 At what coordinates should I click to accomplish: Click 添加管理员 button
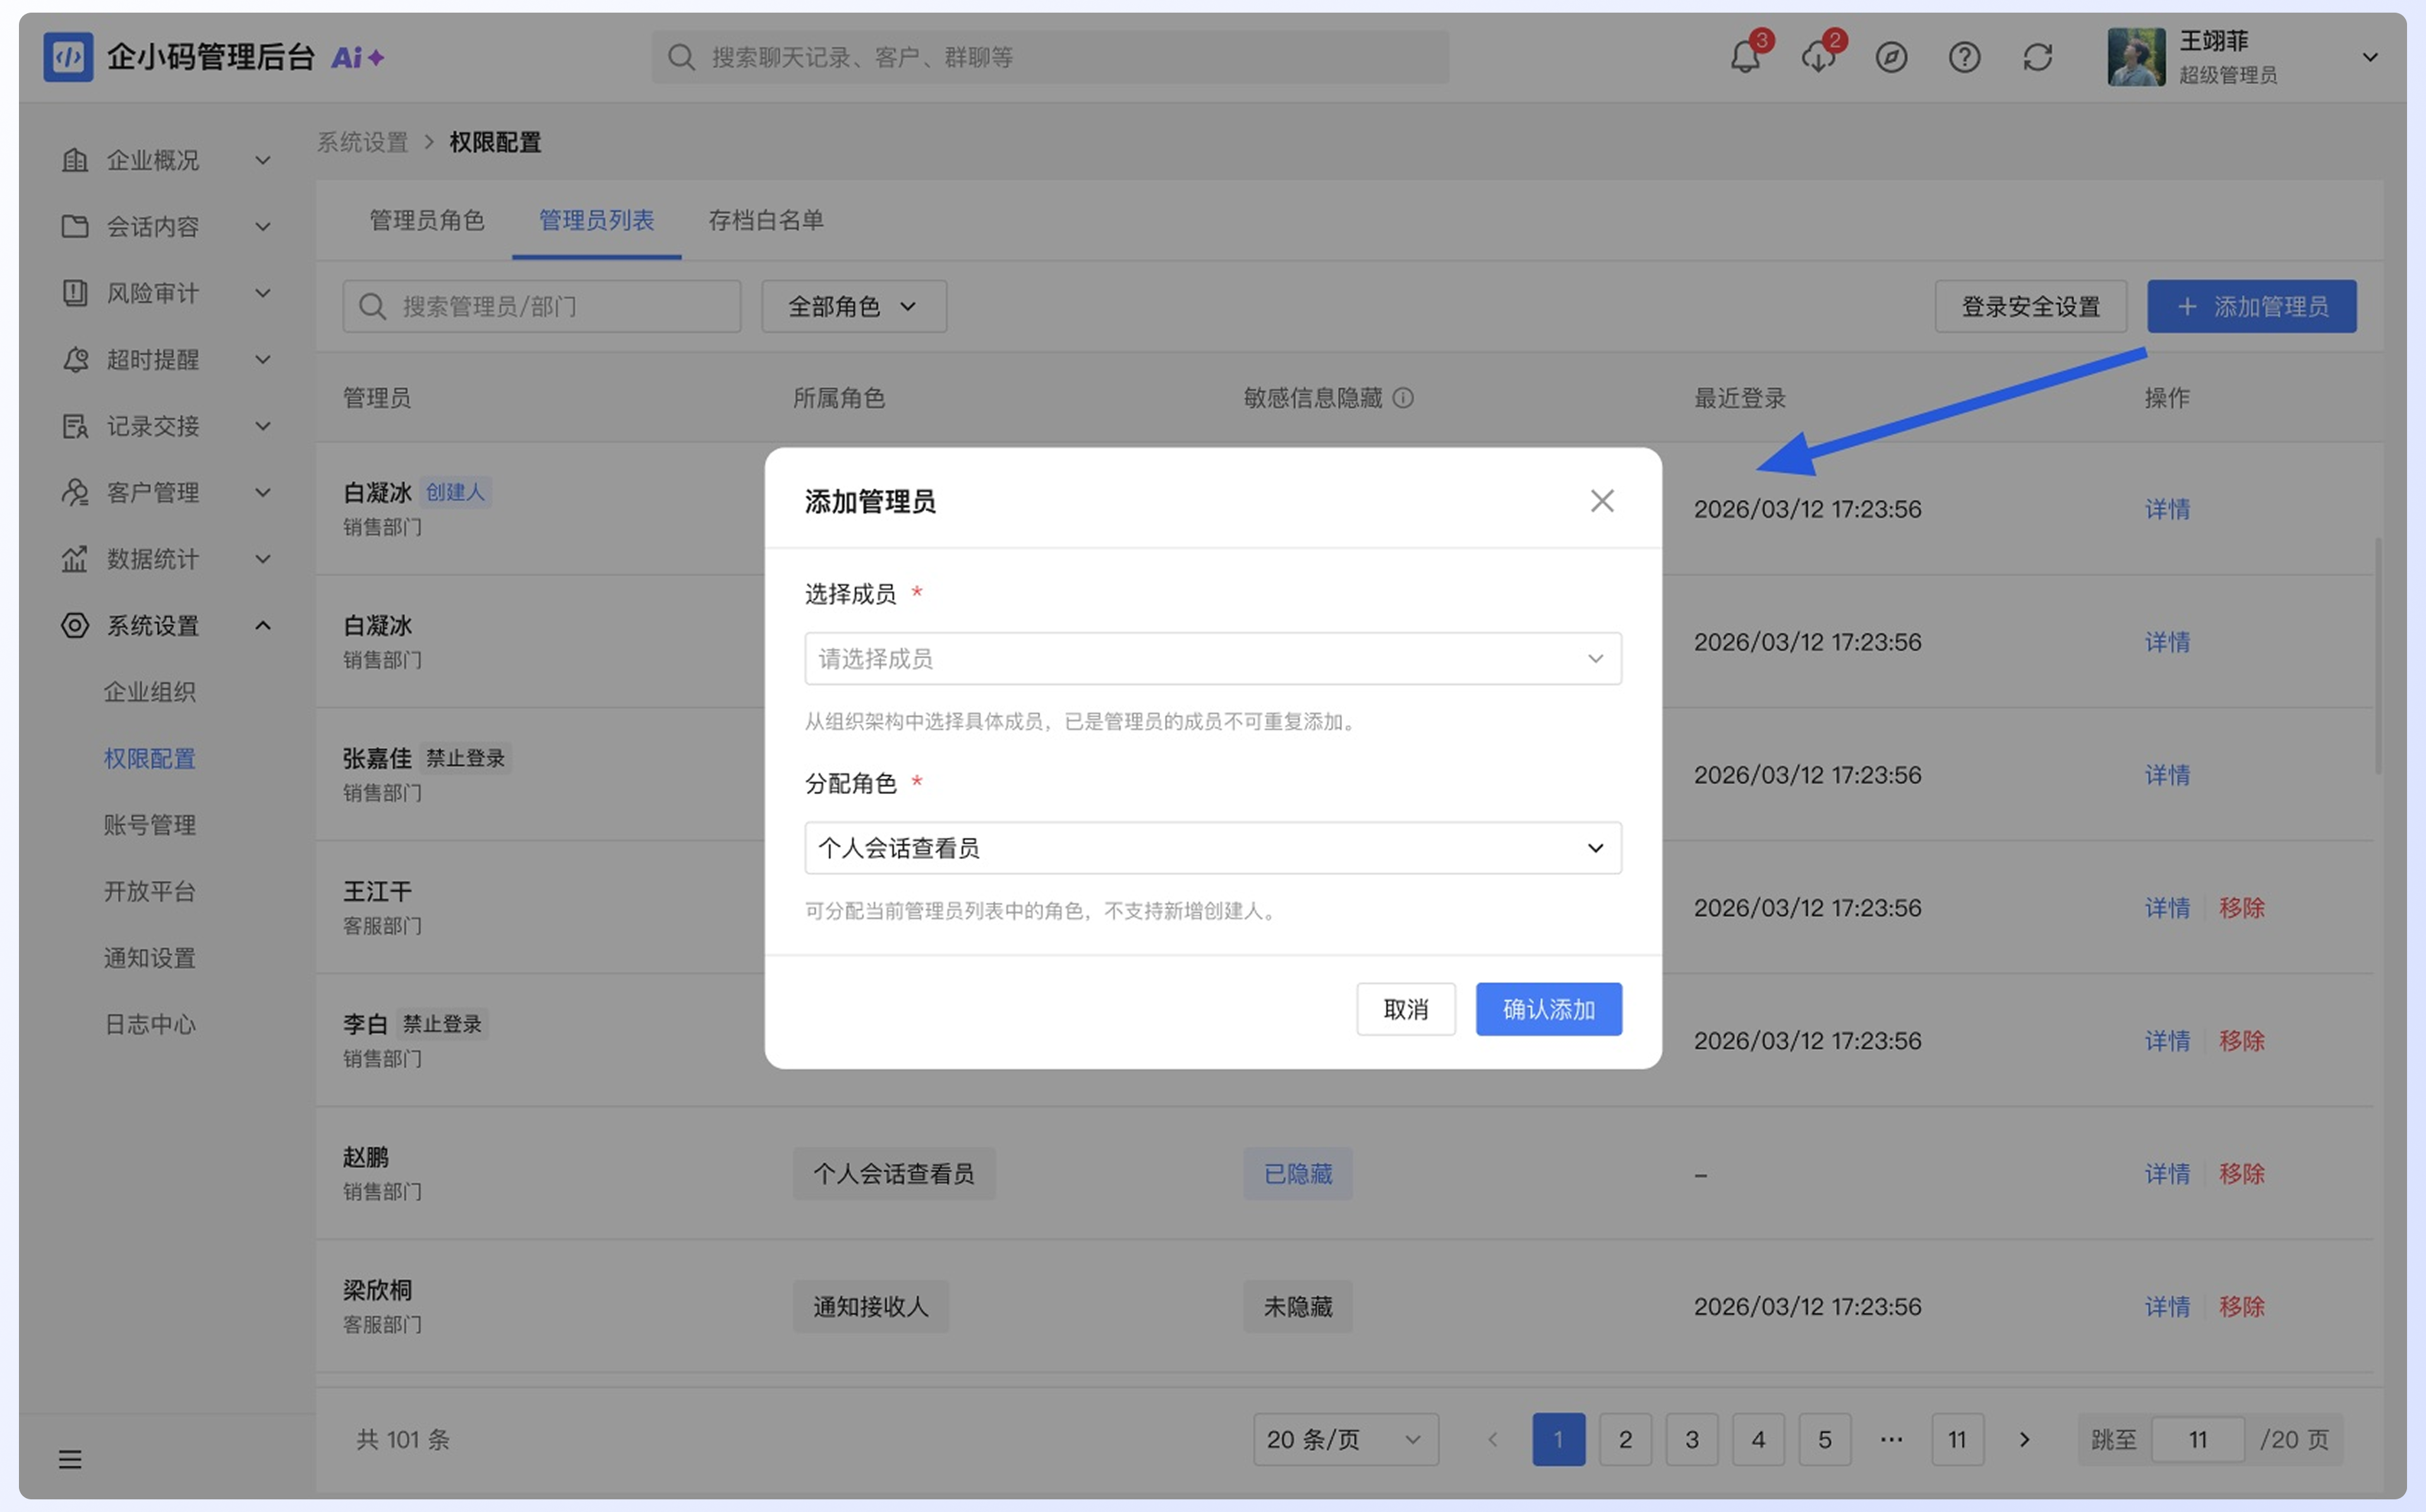pyautogui.click(x=2251, y=306)
